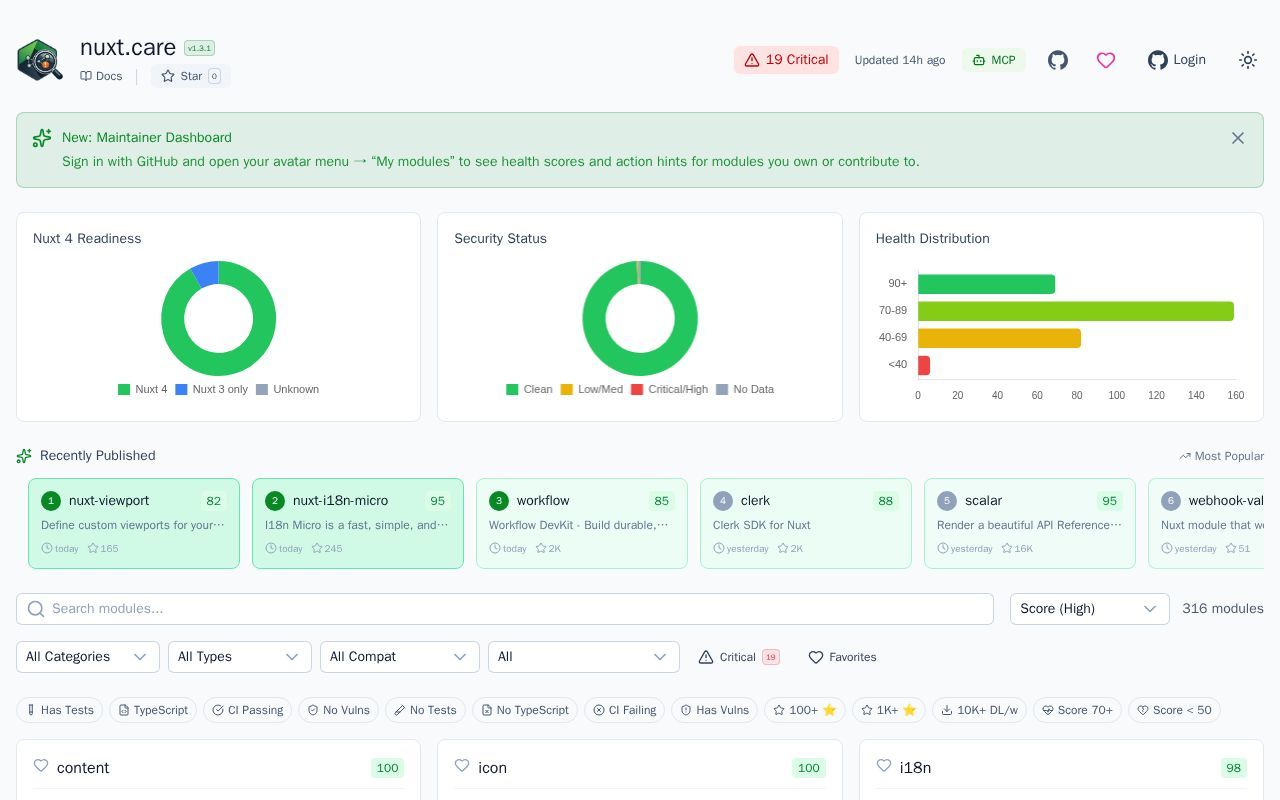Open the workflow module card
The width and height of the screenshot is (1280, 800).
(x=582, y=524)
